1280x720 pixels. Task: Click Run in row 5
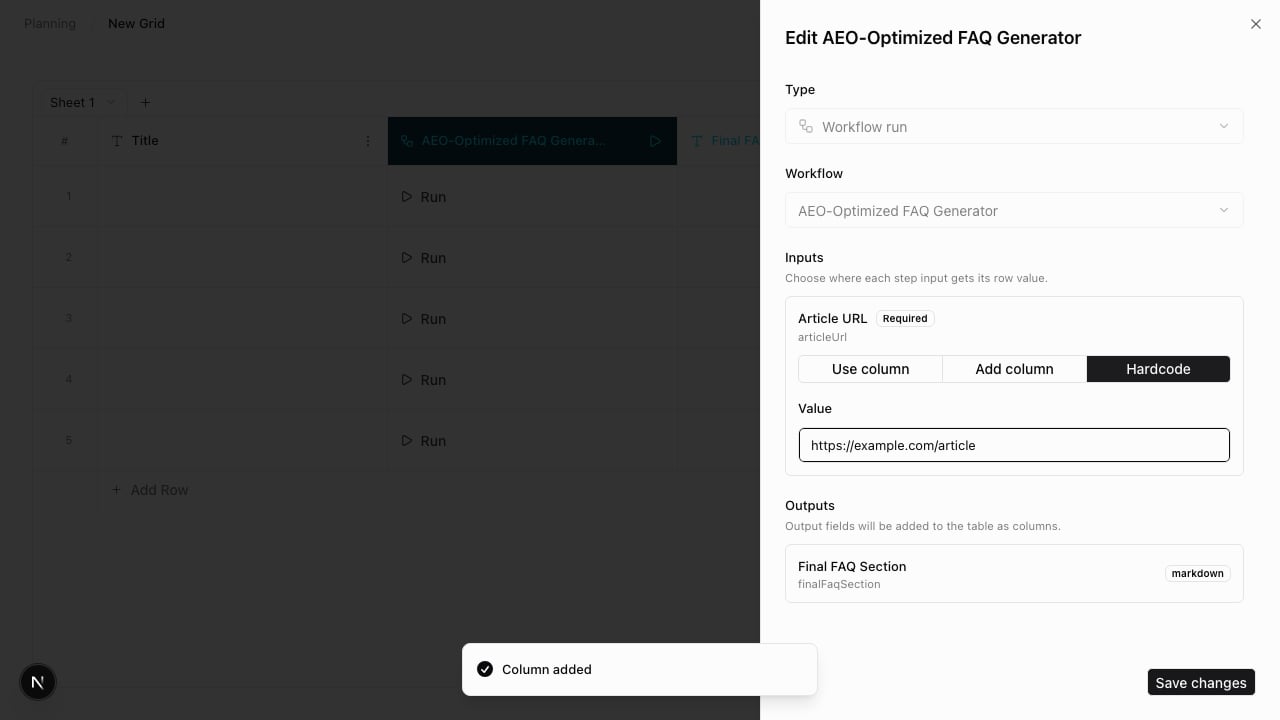pos(423,441)
